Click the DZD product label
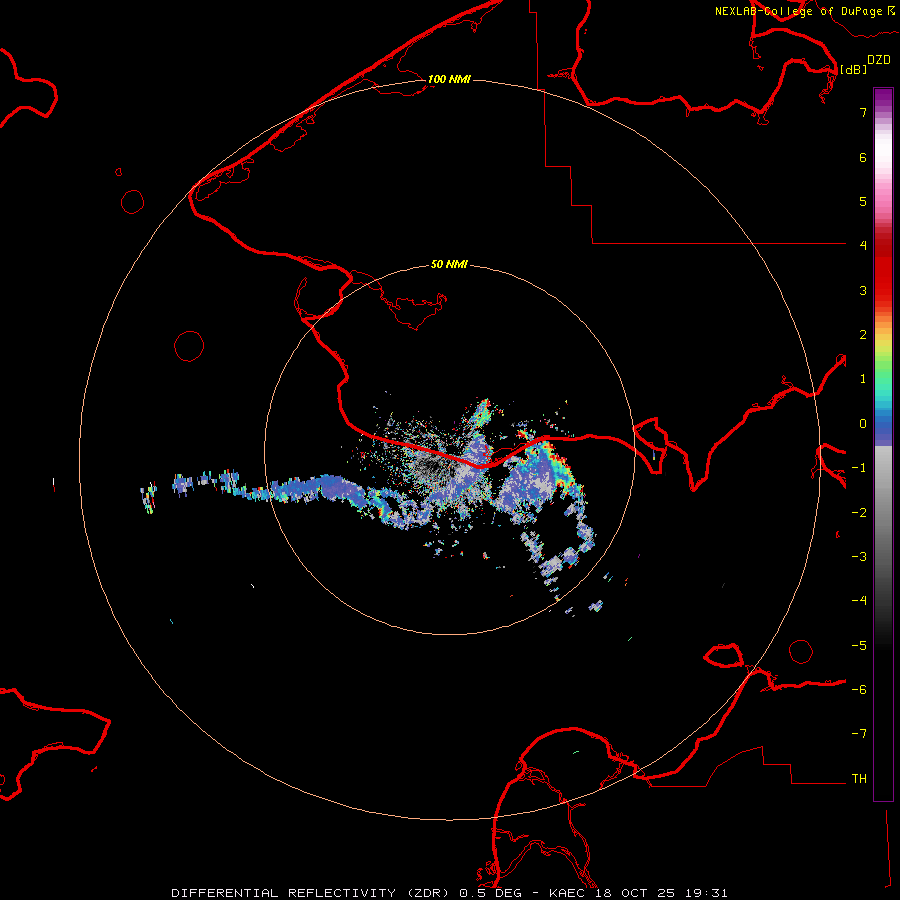The height and width of the screenshot is (900, 900). tap(879, 60)
